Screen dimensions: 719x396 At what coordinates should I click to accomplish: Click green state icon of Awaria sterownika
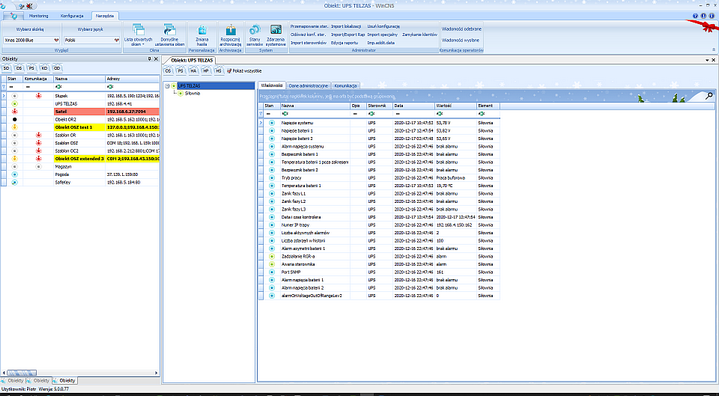coord(271,264)
